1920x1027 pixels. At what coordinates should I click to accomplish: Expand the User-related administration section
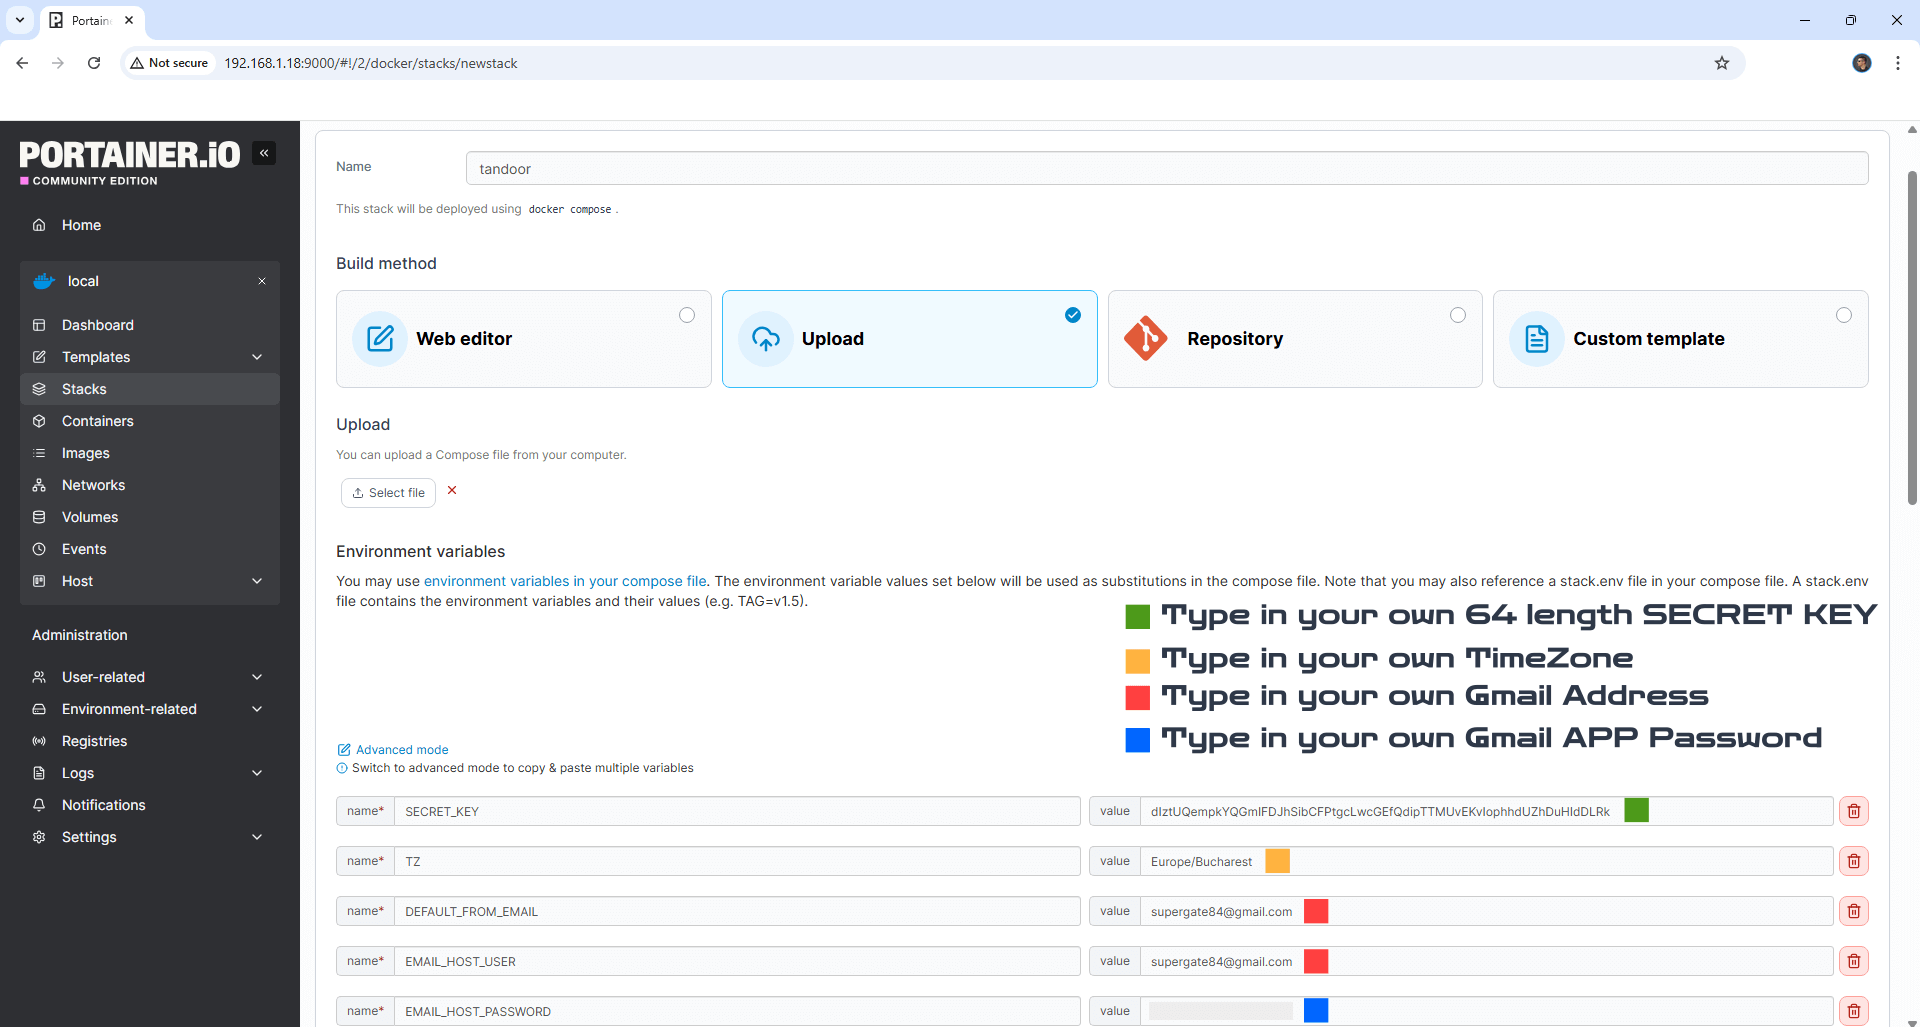pos(257,677)
